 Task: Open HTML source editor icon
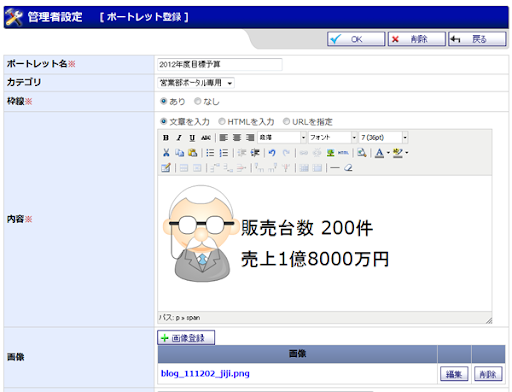coord(343,153)
